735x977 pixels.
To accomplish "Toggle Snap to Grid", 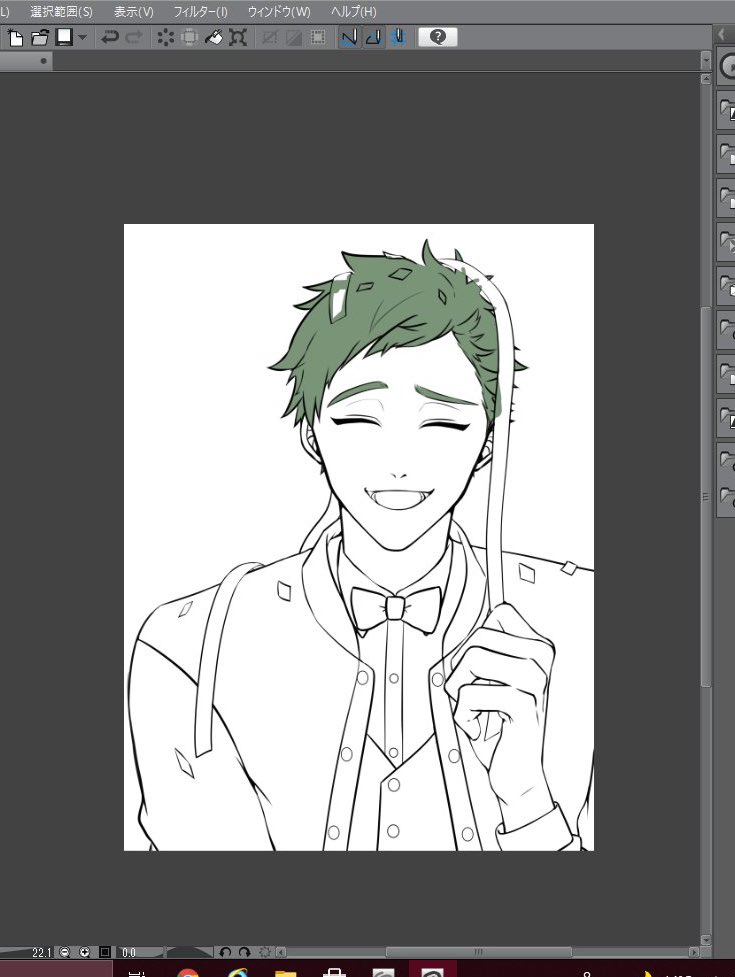I will (x=399, y=37).
